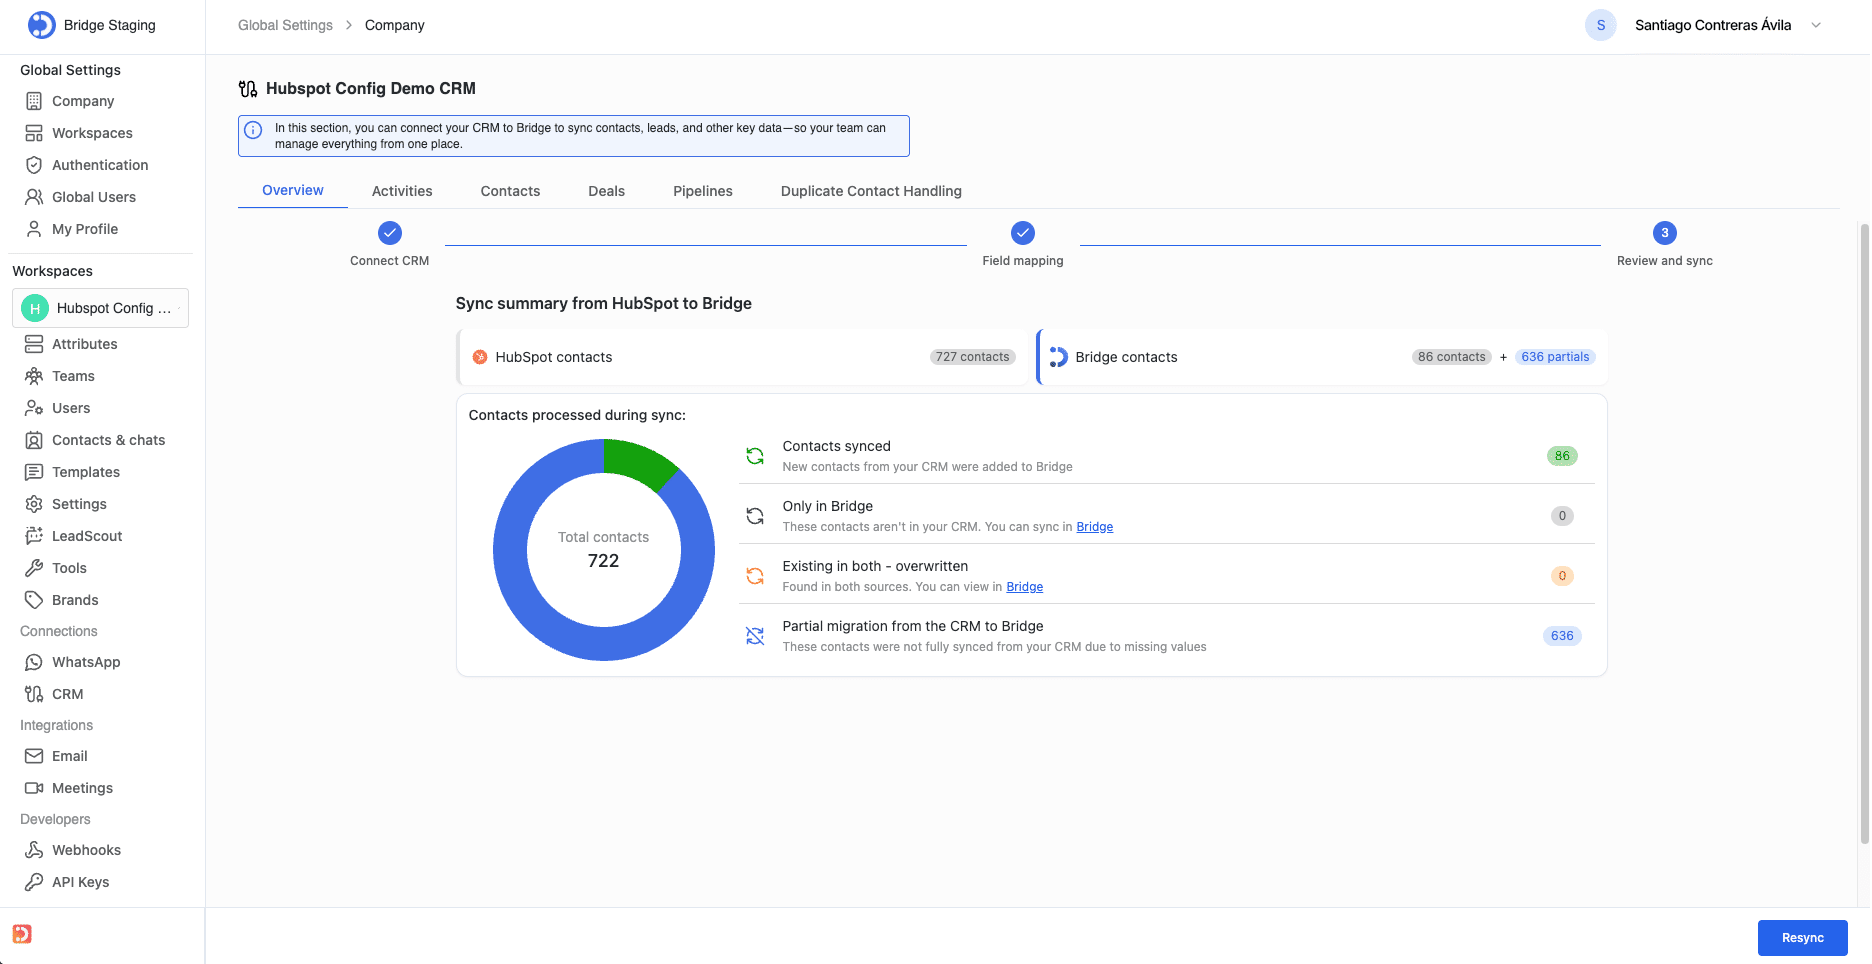Click the Partial migration crossed-sync icon
The image size is (1872, 964).
(755, 636)
